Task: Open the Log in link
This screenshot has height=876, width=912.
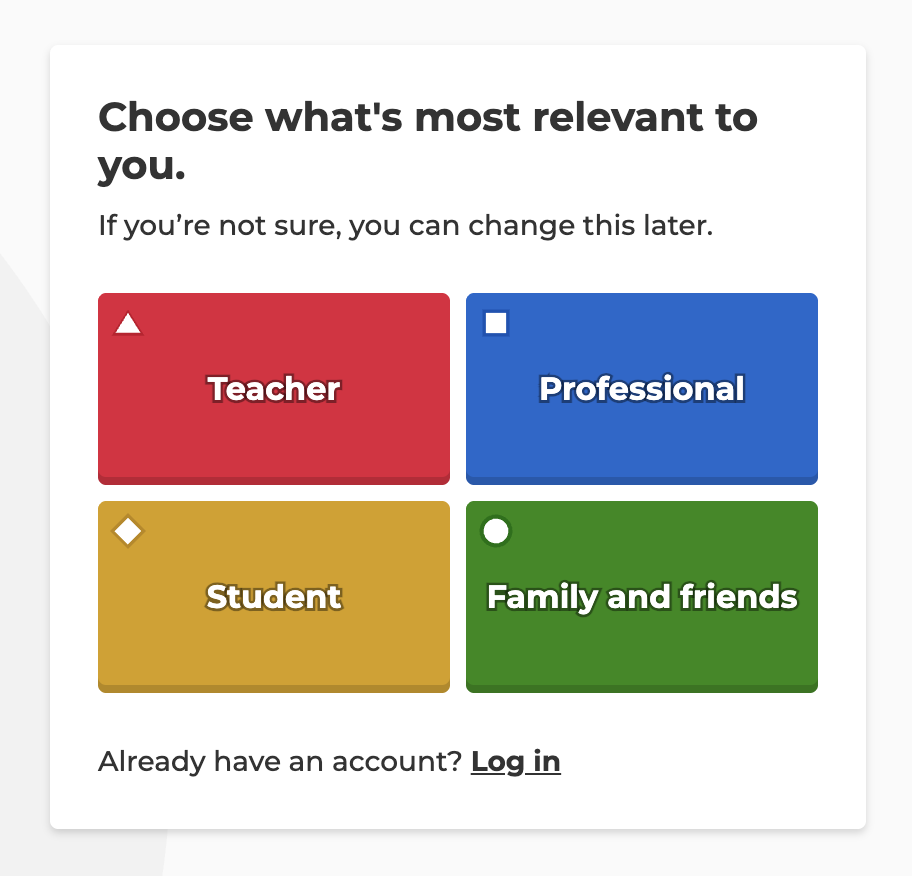Action: [x=516, y=762]
